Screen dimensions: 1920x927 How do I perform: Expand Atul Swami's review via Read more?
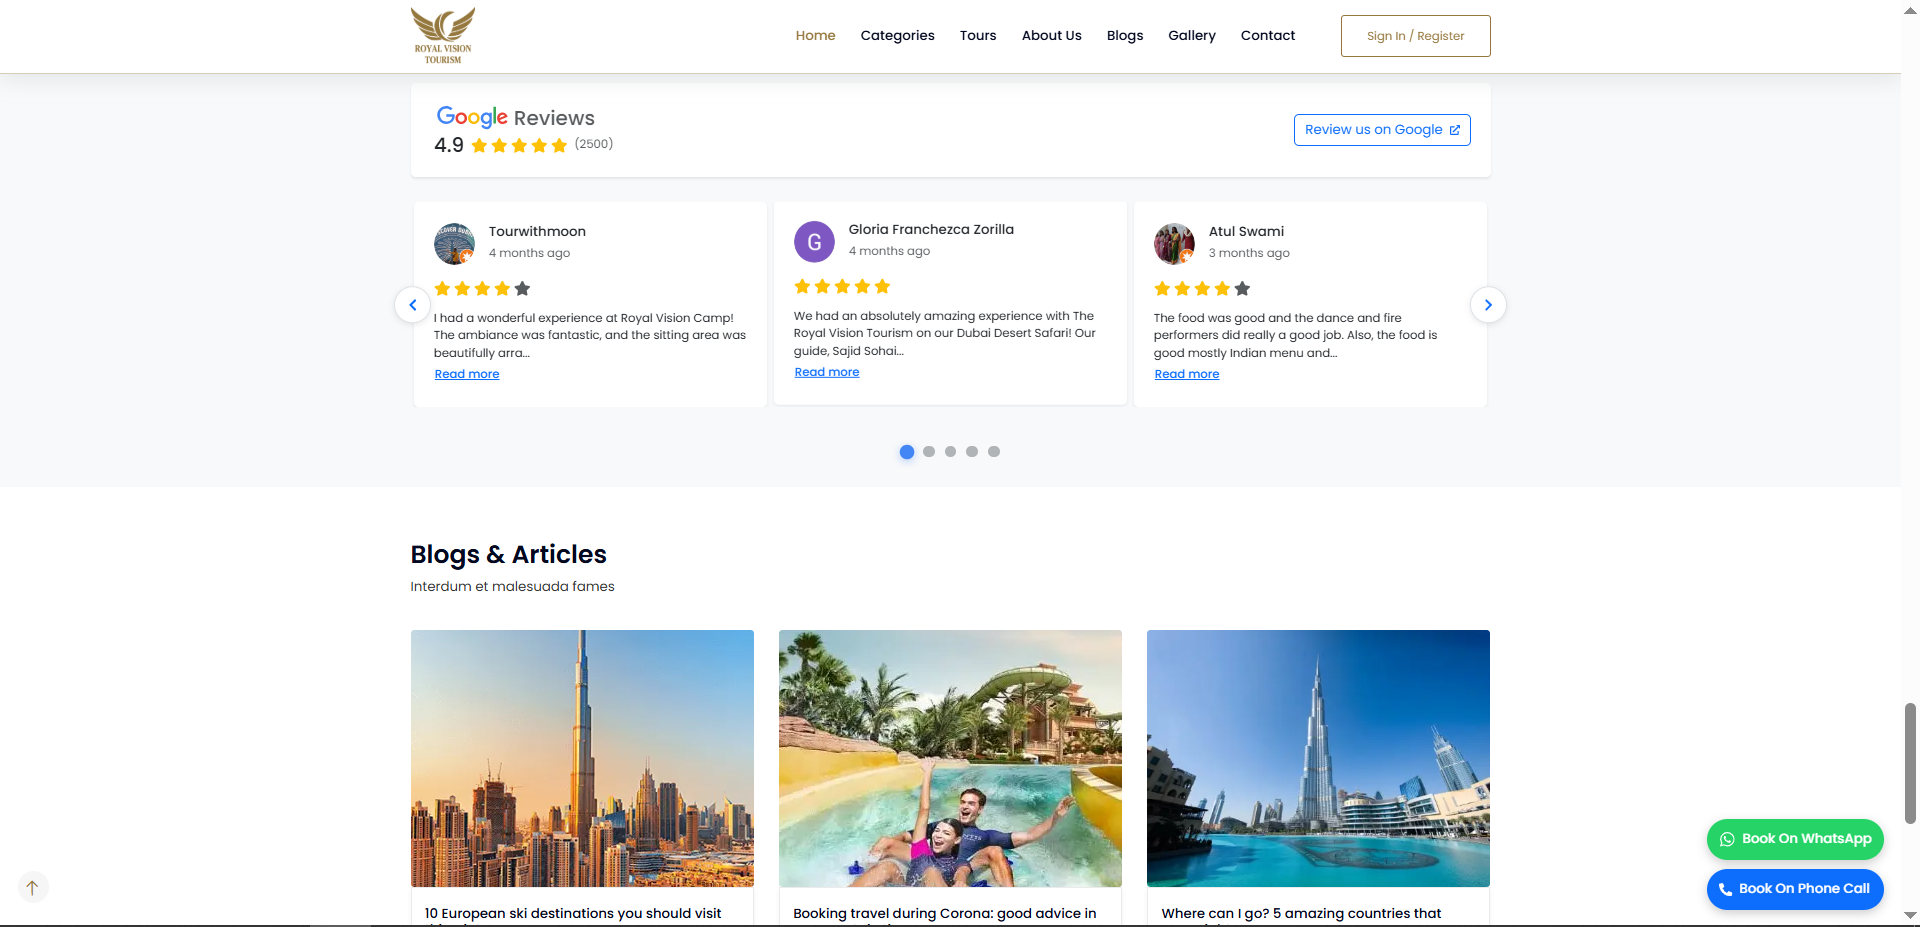pos(1187,374)
